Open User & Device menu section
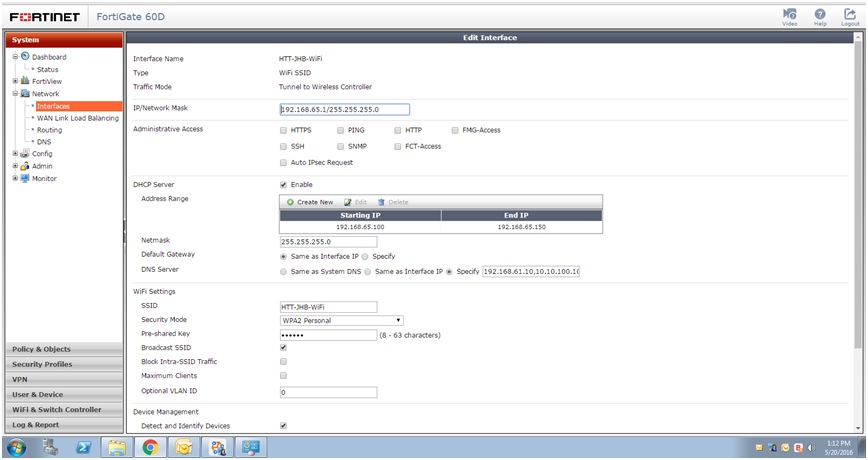The image size is (868, 460). click(64, 395)
